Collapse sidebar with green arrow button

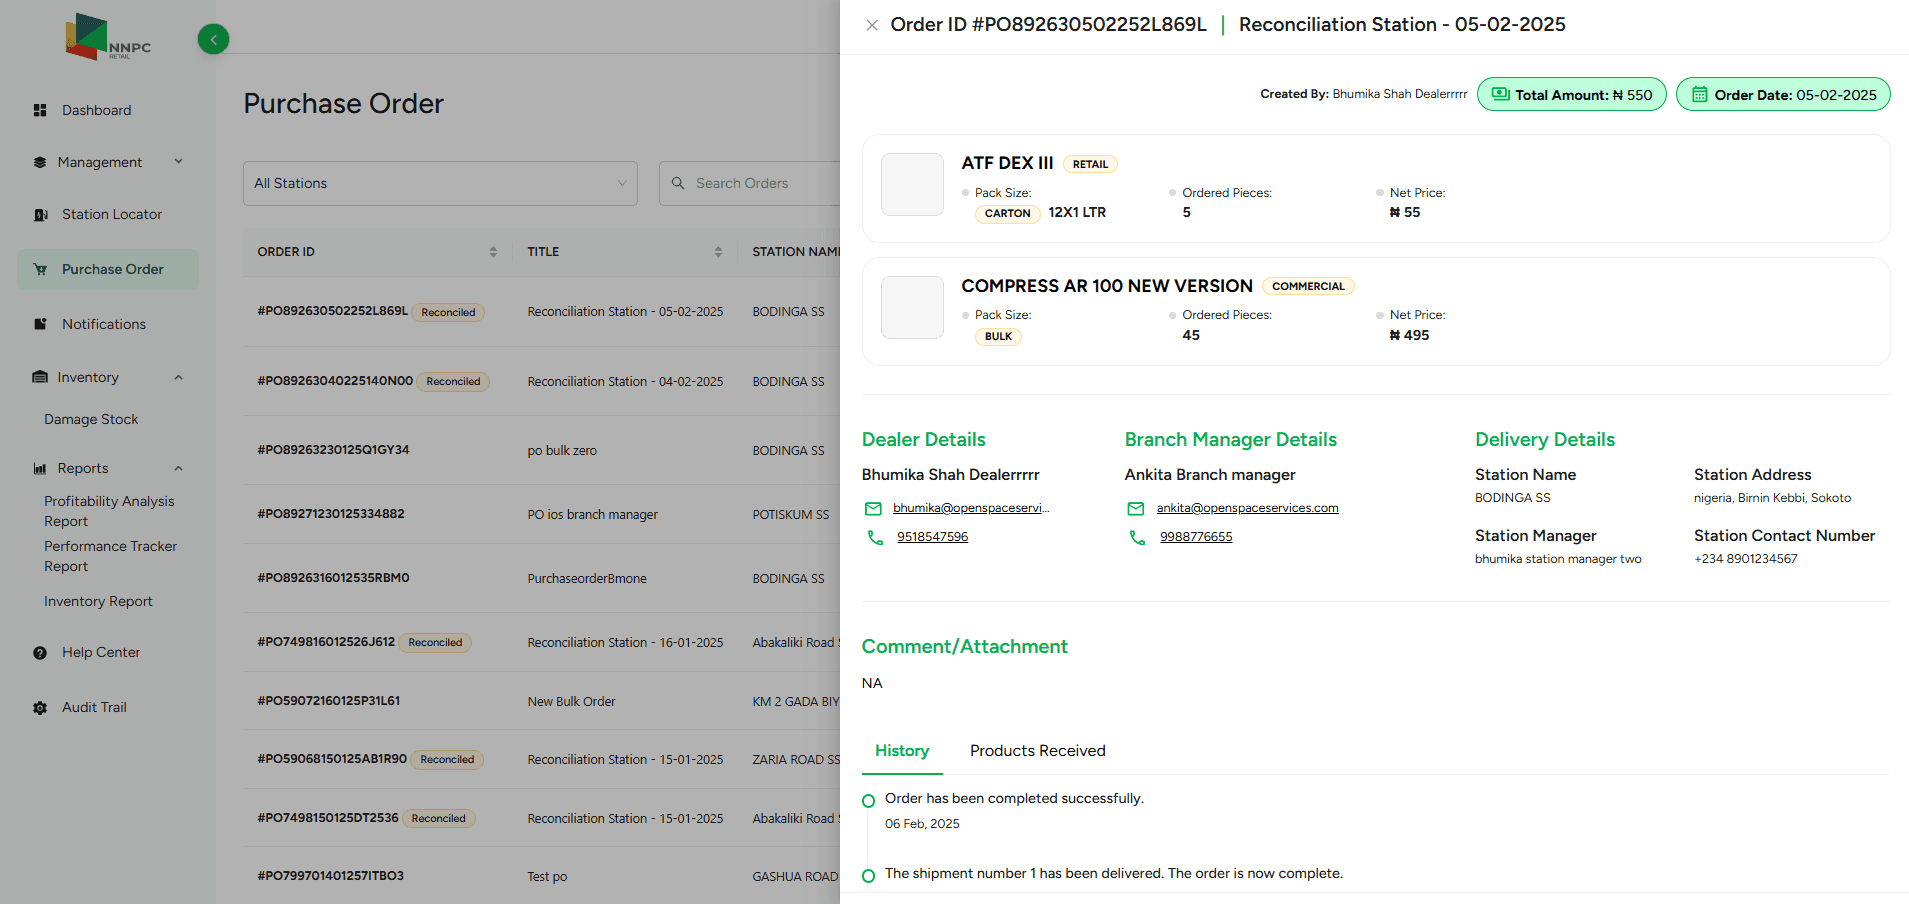pyautogui.click(x=213, y=39)
